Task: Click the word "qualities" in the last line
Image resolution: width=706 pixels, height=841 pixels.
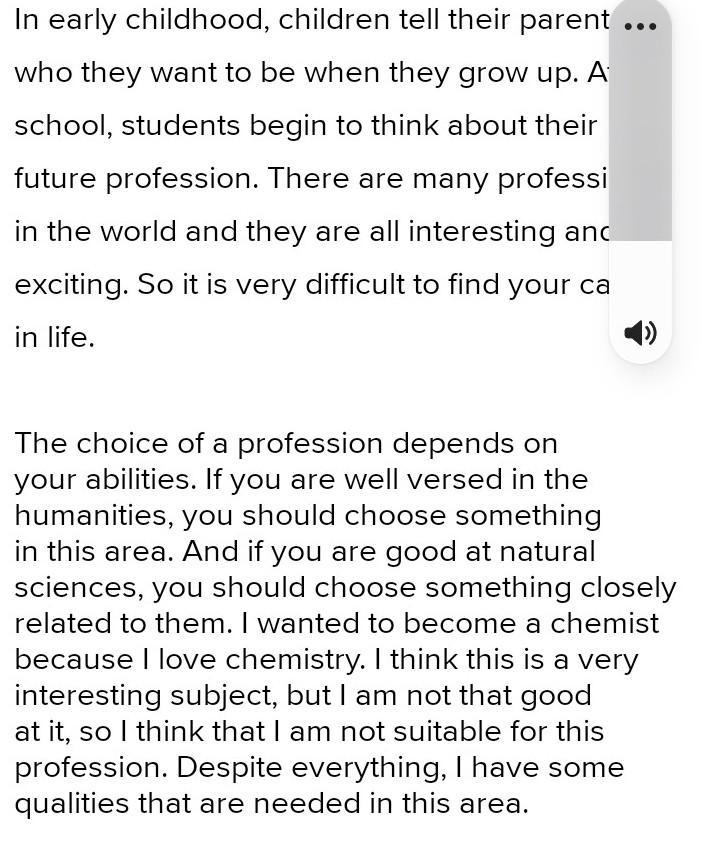Action: click(72, 805)
